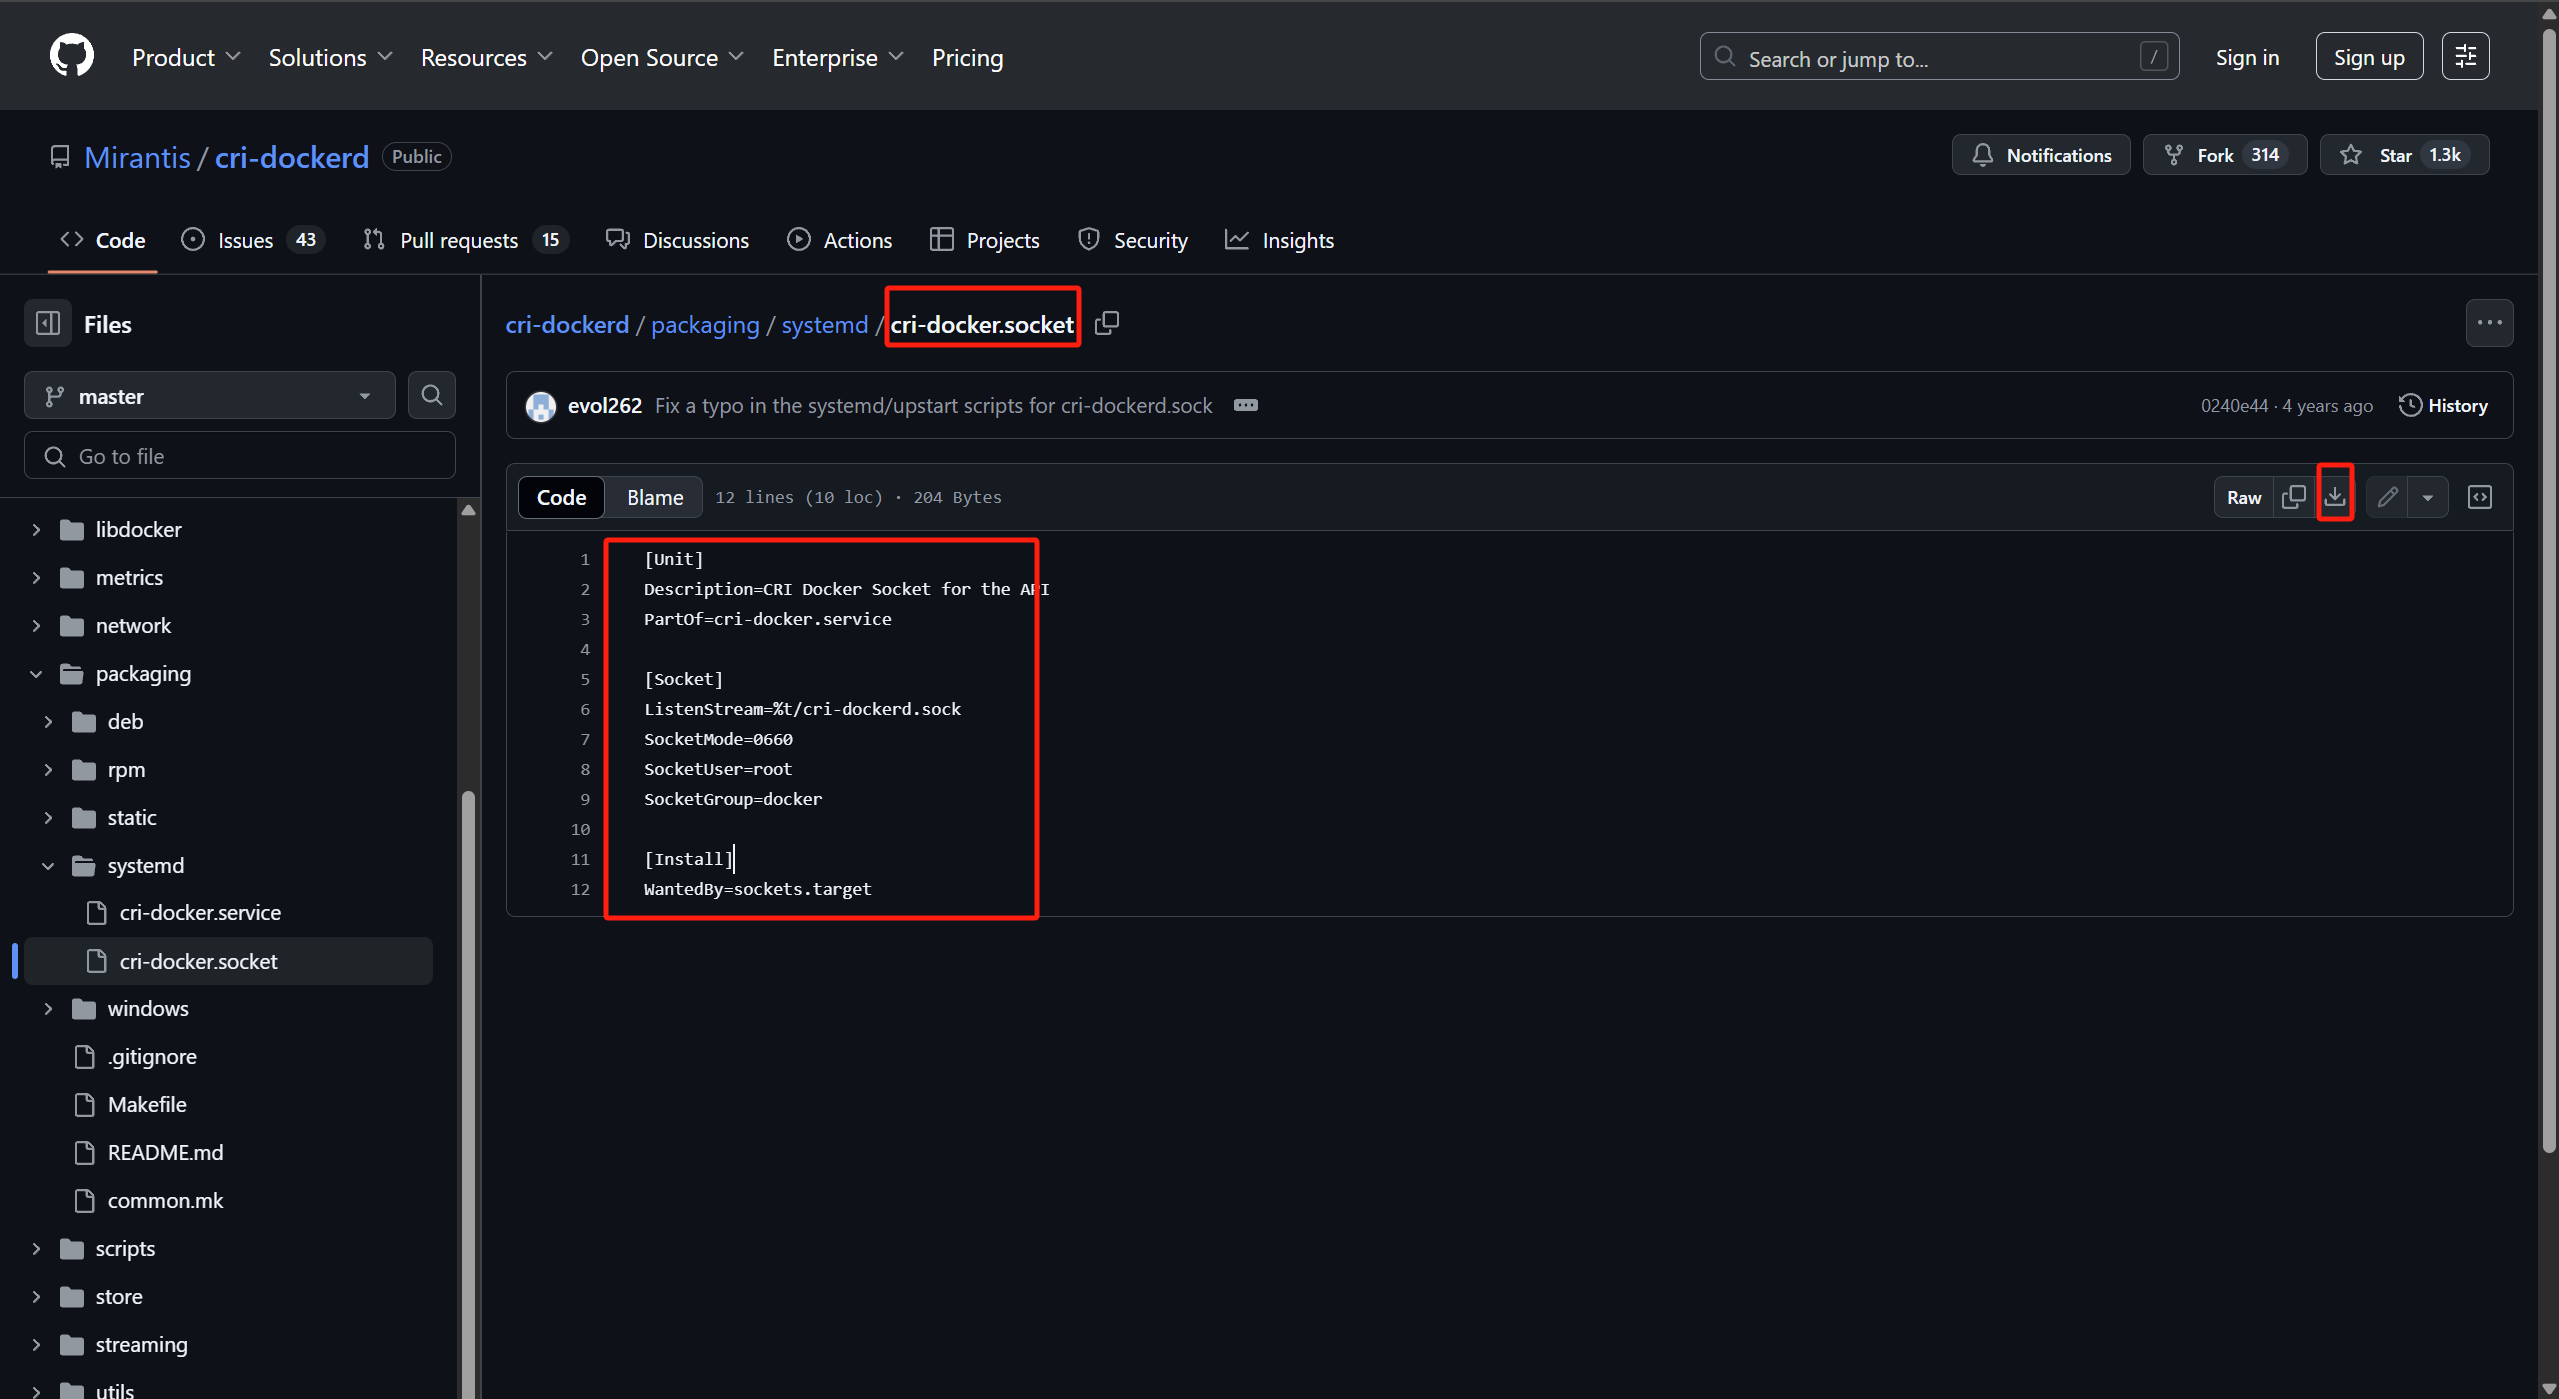The width and height of the screenshot is (2559, 1399).
Task: Expand the store folder
Action: [37, 1296]
